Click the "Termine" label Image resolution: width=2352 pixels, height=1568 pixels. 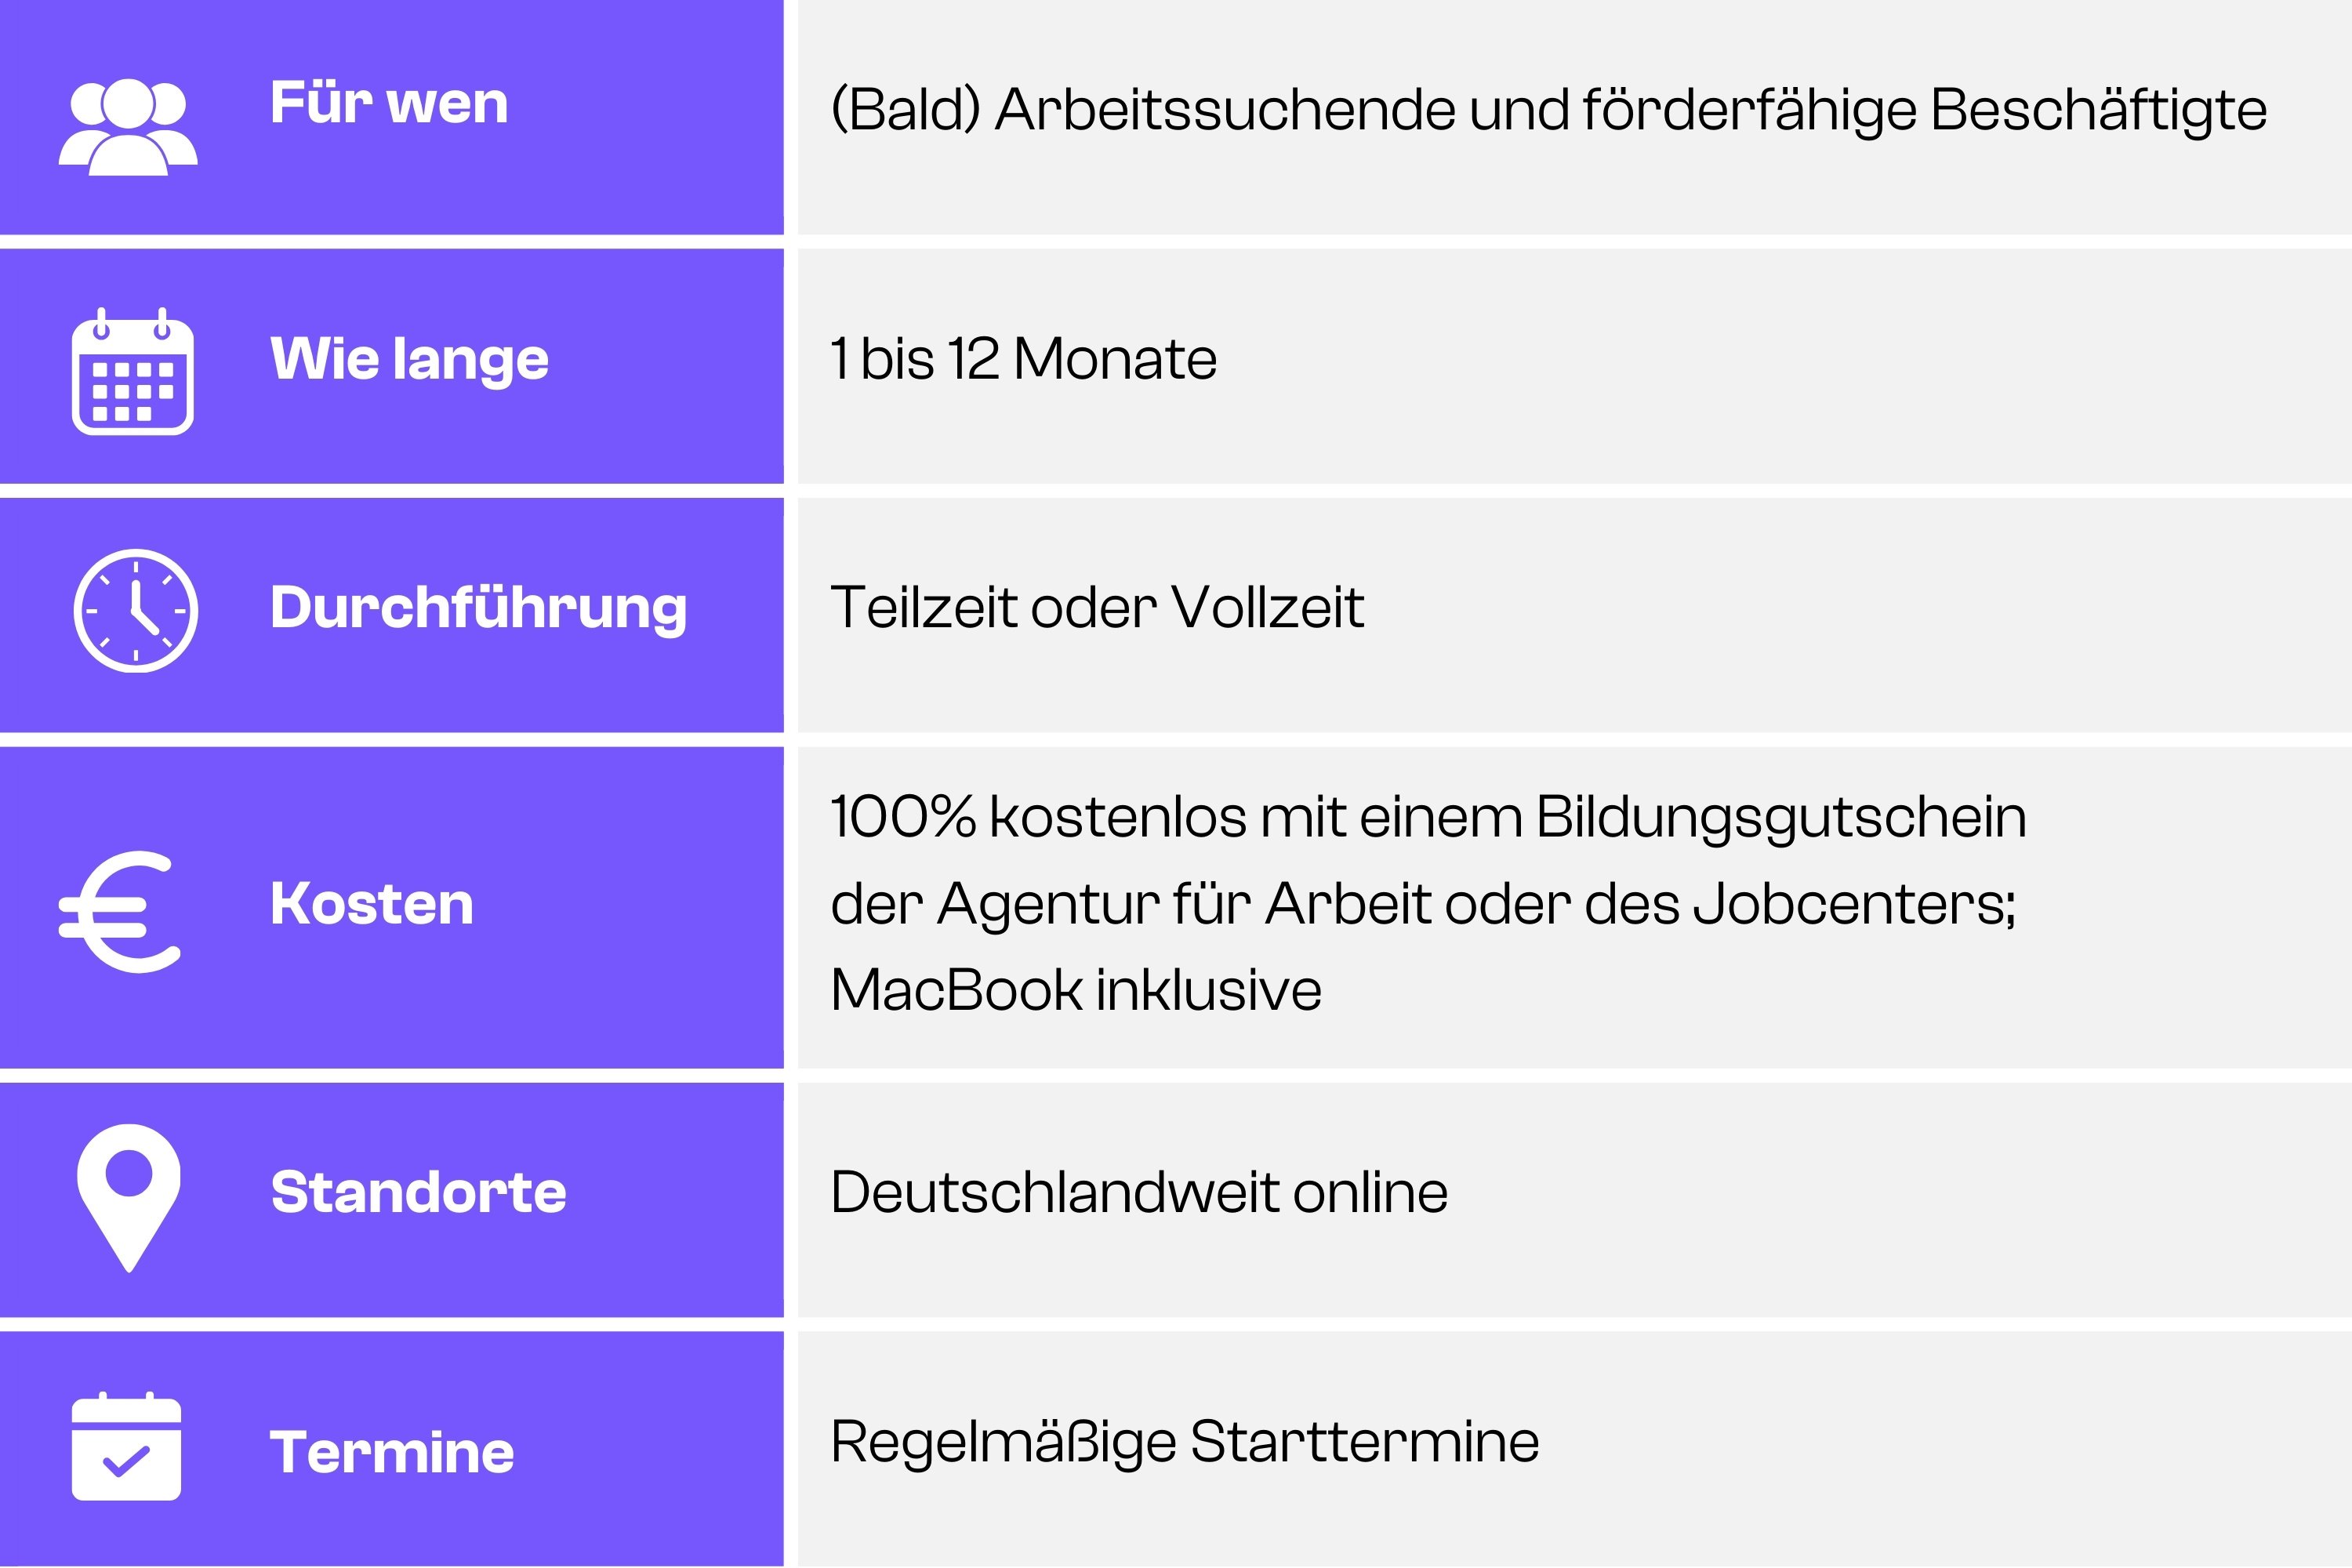point(392,1452)
